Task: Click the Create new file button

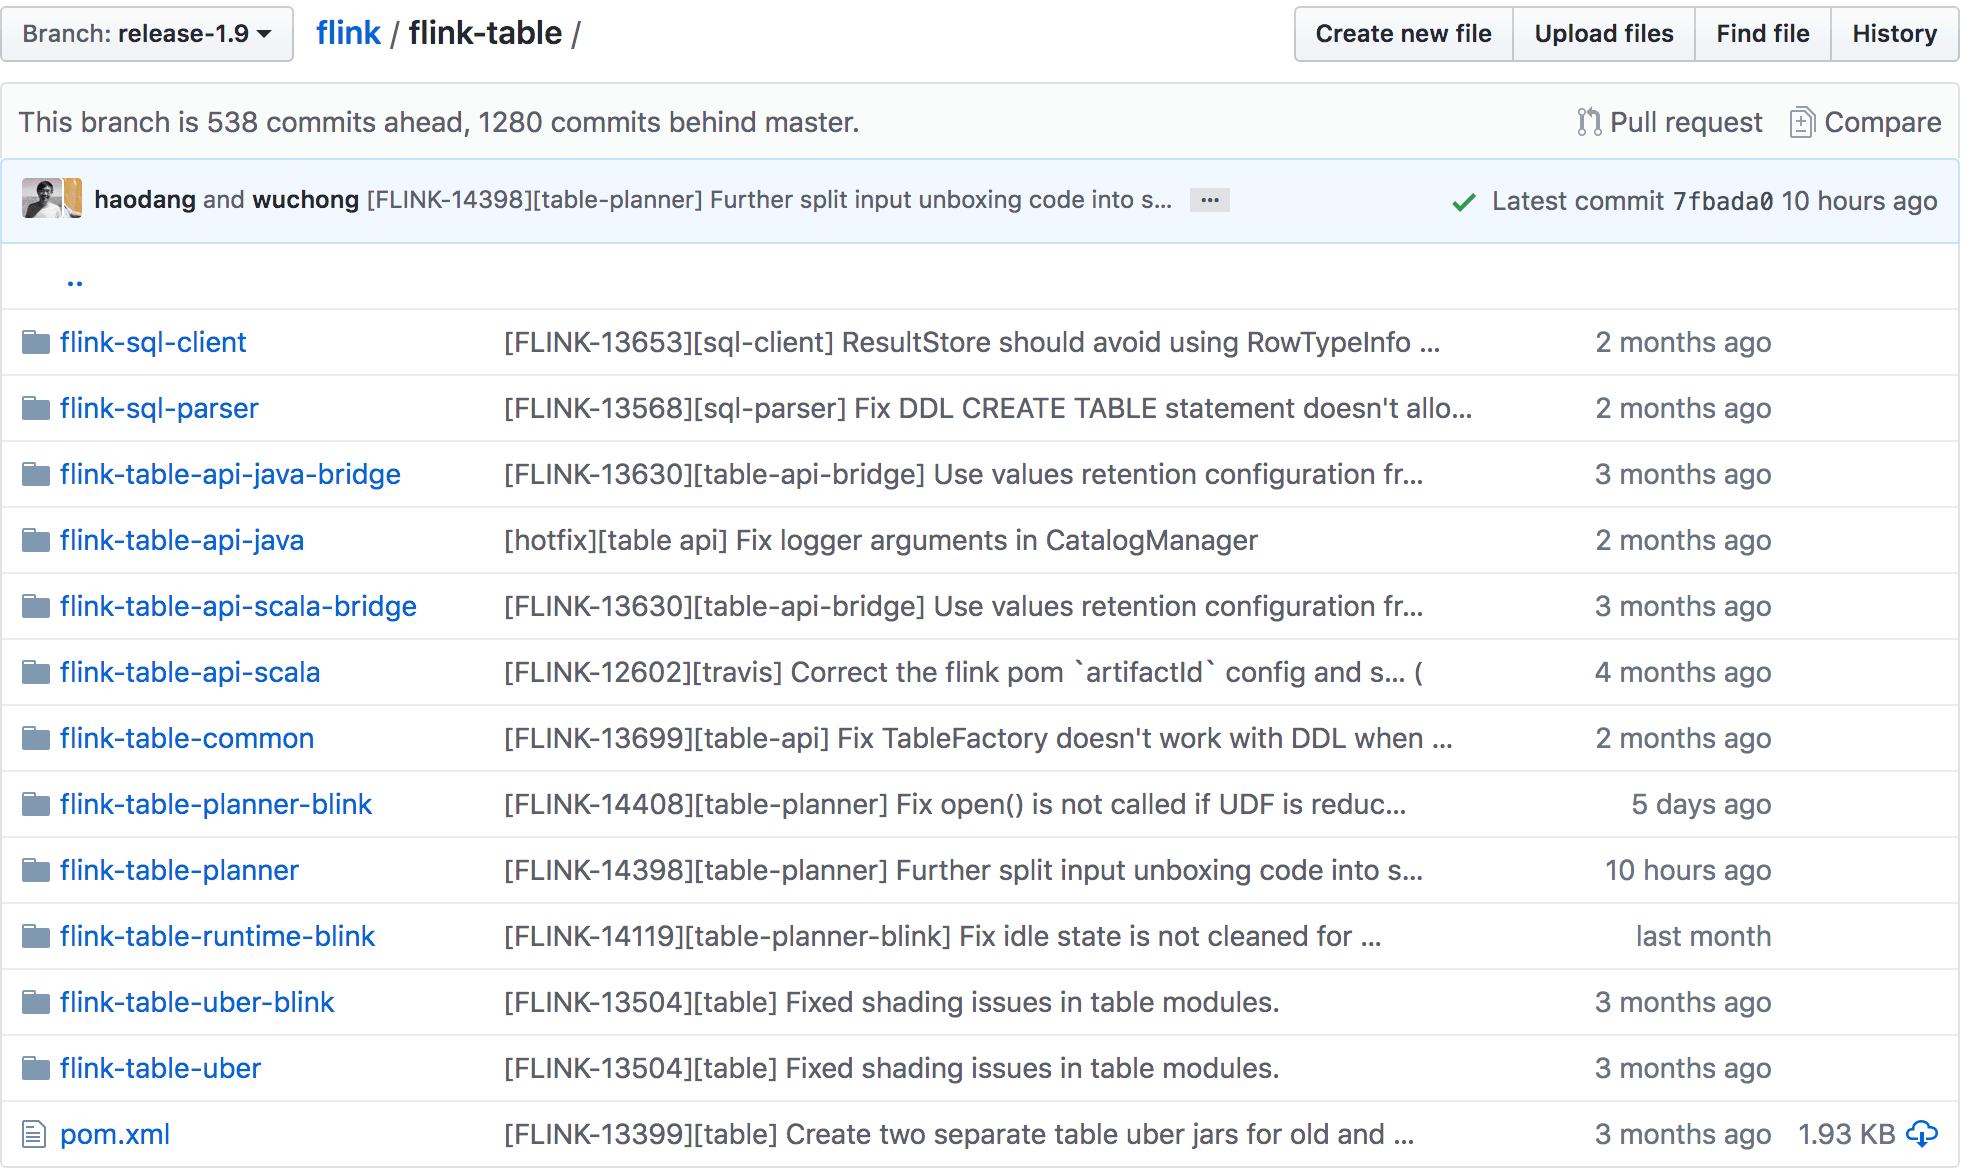Action: click(x=1403, y=34)
